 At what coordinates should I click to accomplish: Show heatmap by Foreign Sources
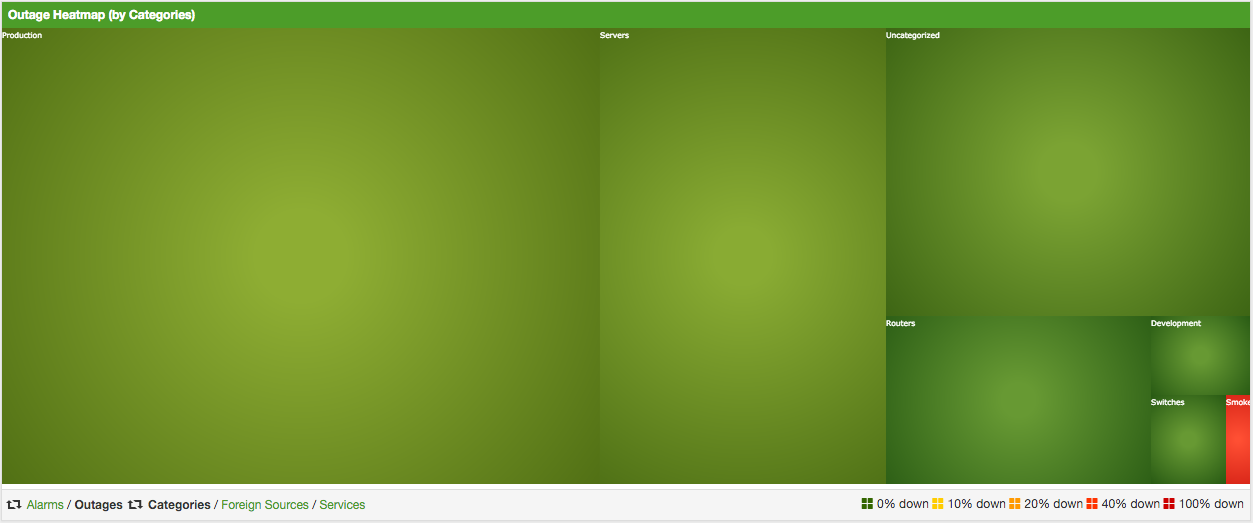click(x=265, y=505)
